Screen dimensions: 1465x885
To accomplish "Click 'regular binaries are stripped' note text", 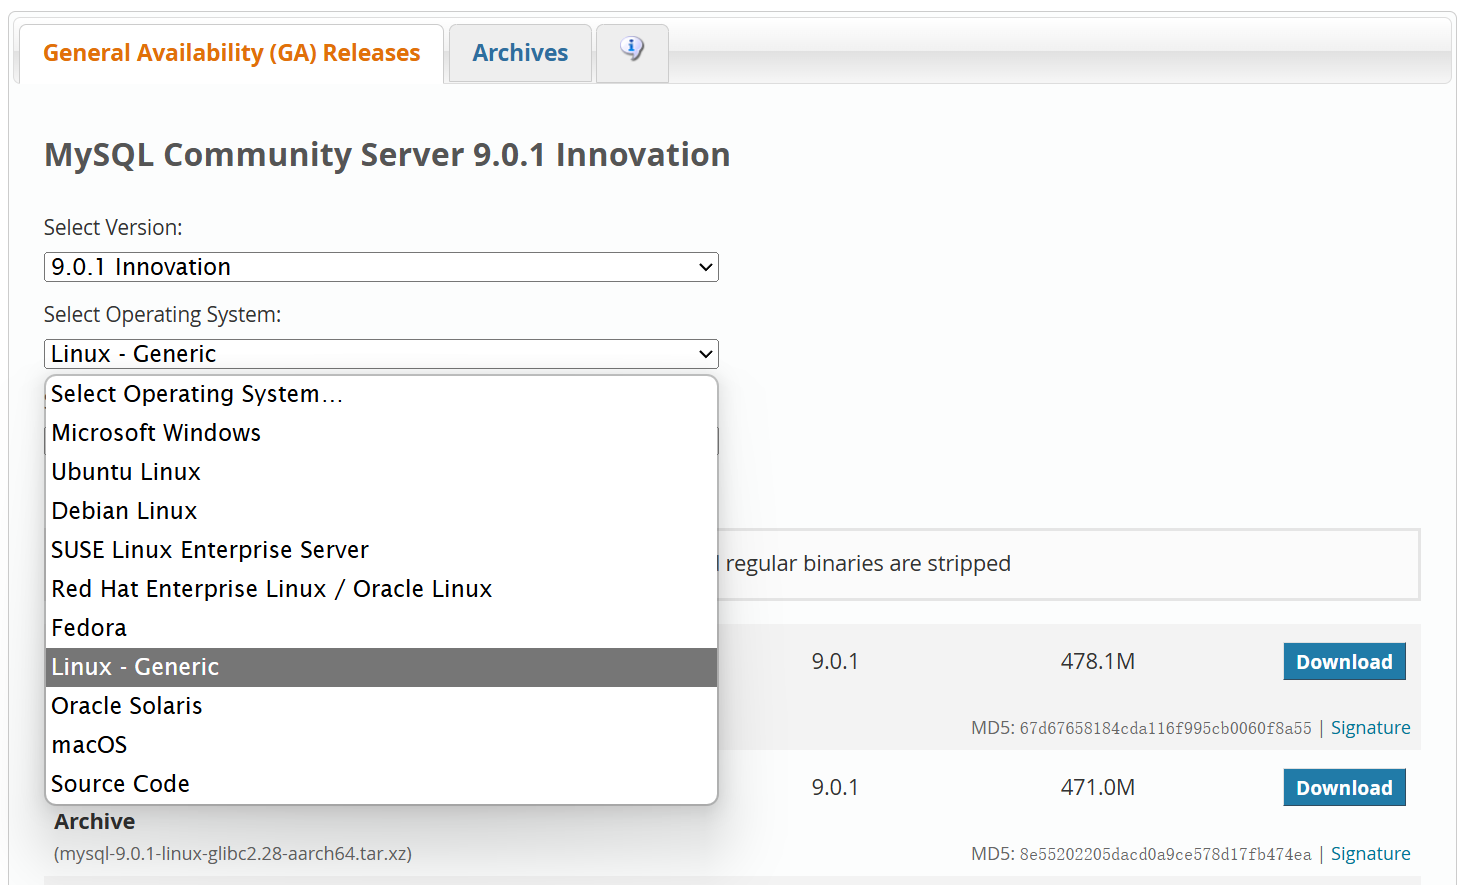I will [x=868, y=564].
